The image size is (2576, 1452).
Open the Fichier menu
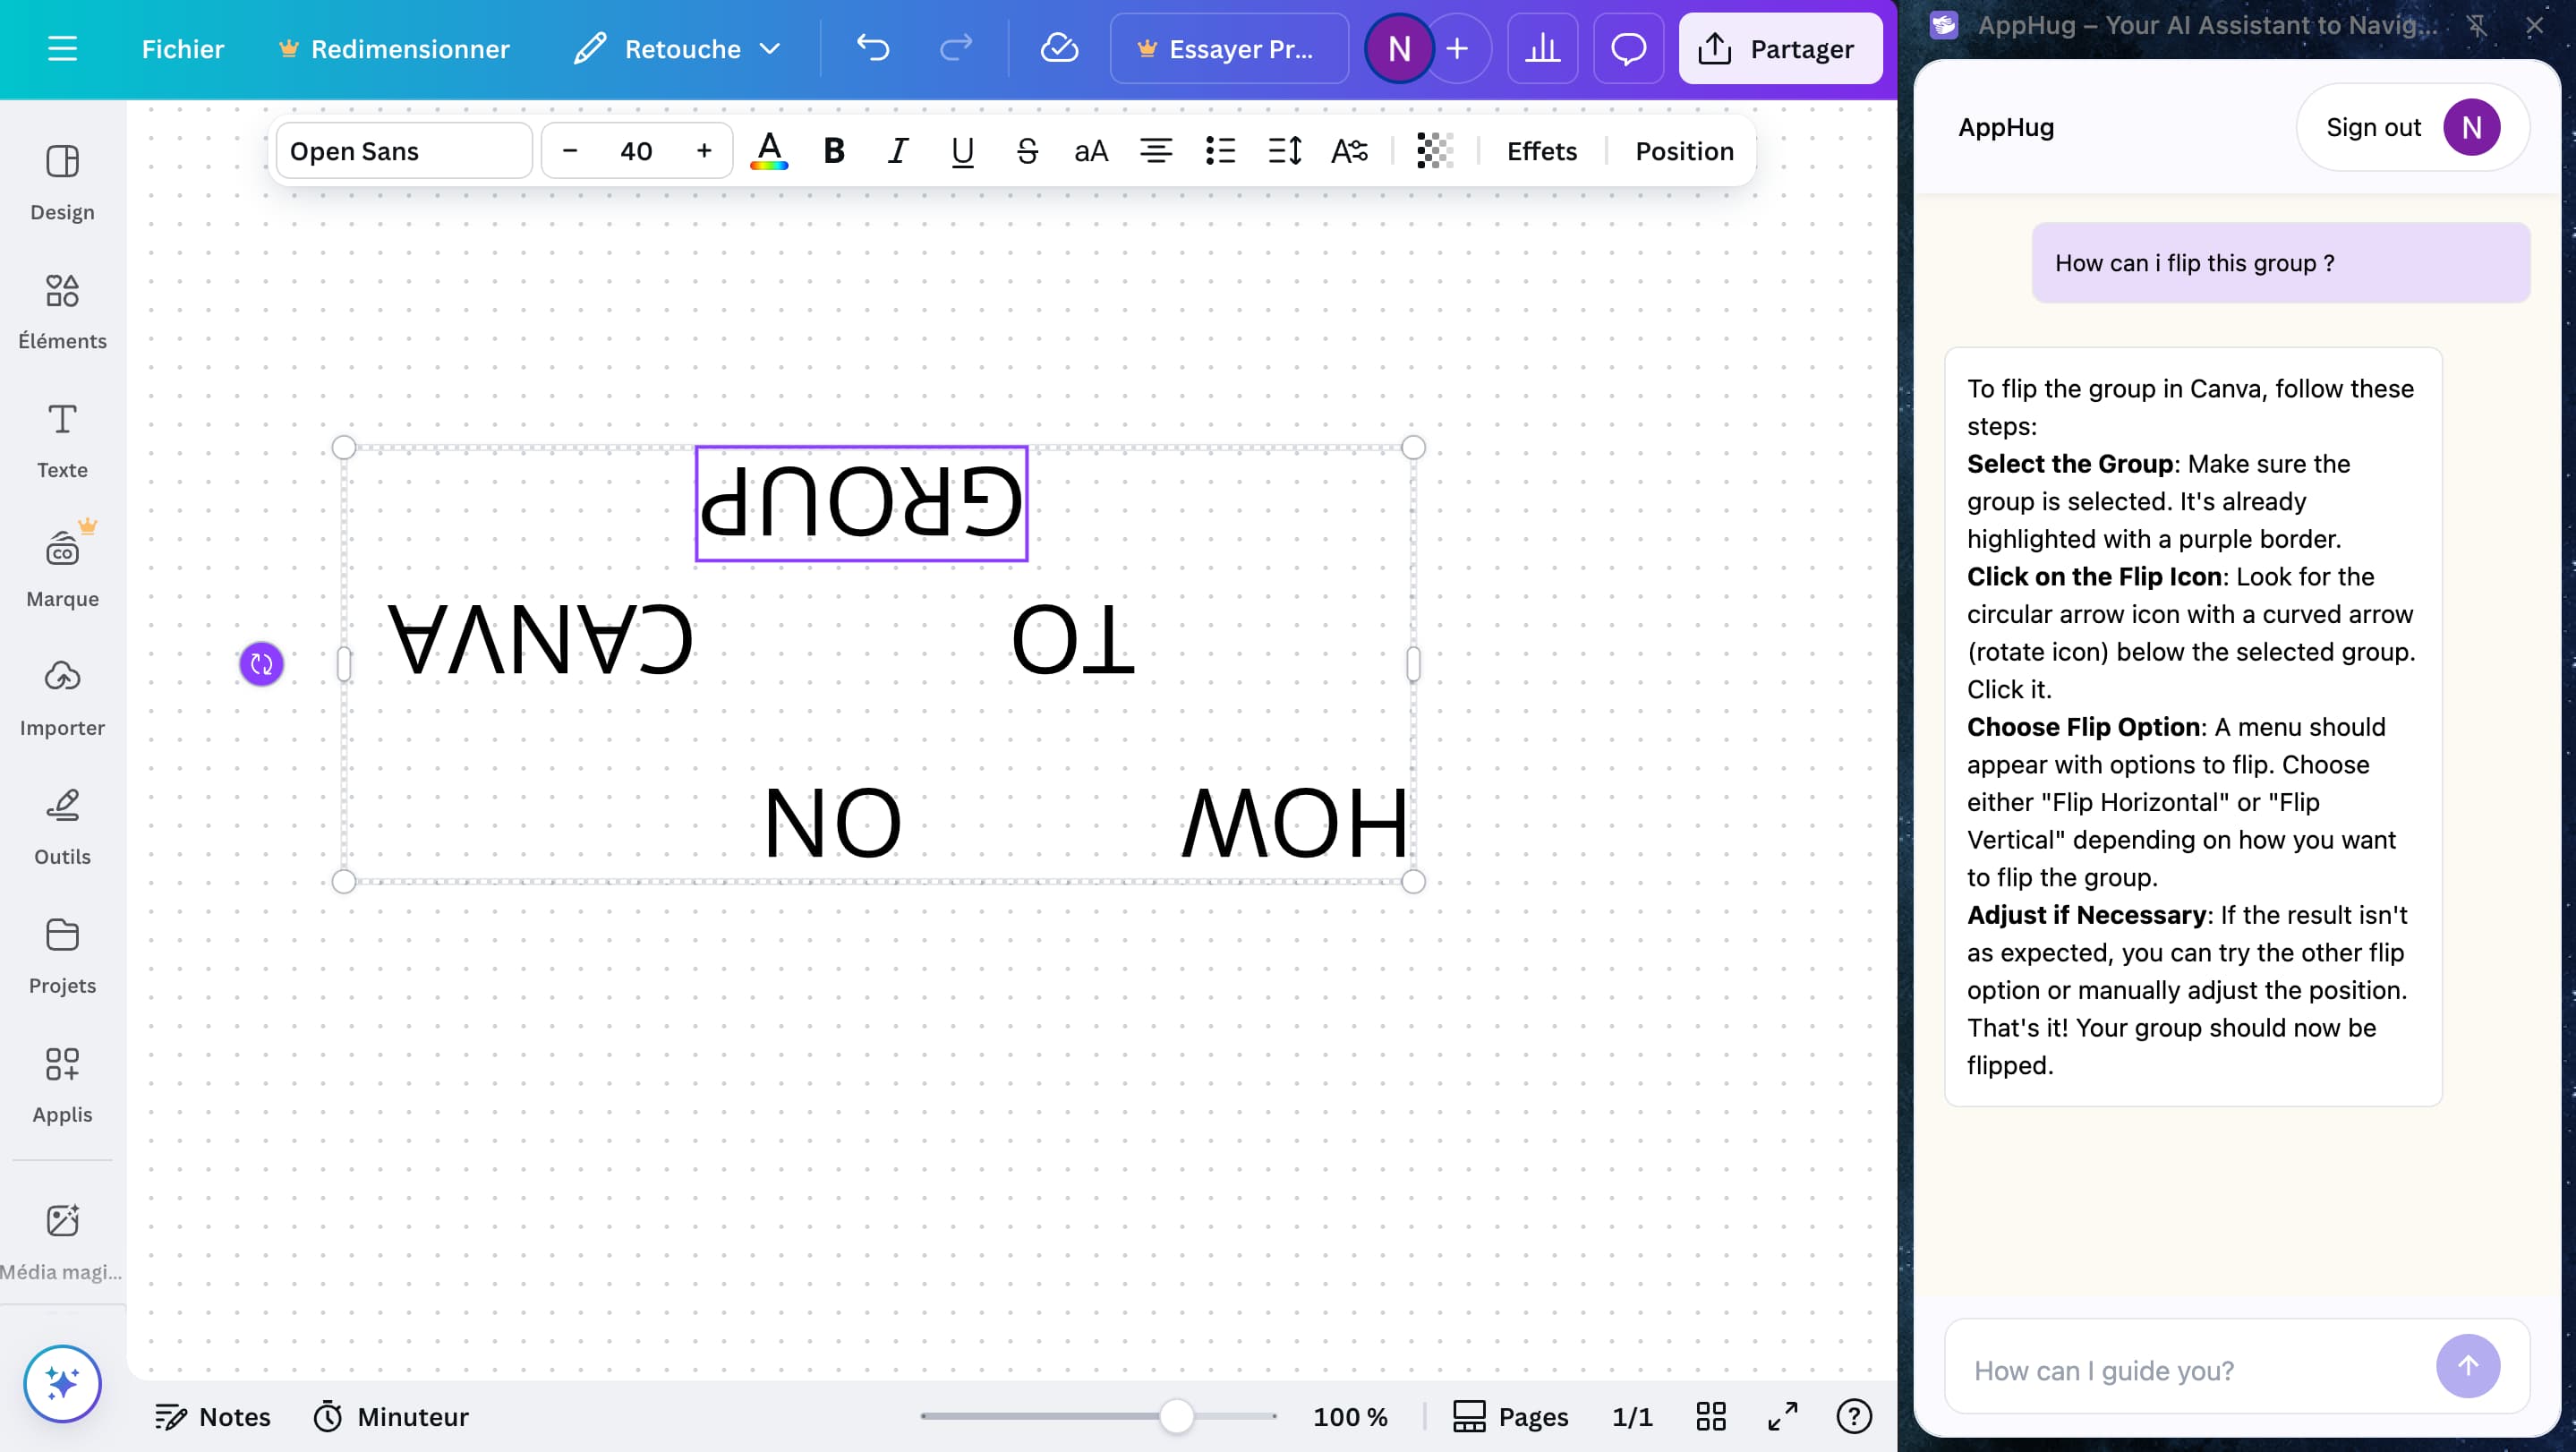pyautogui.click(x=183, y=48)
